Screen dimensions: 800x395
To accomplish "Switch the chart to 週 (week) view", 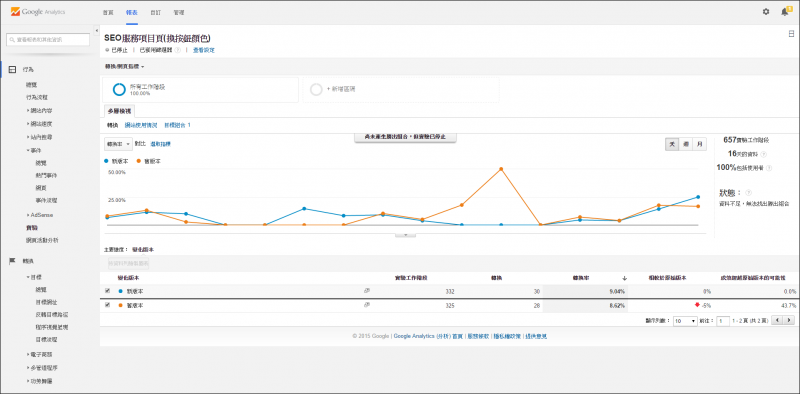I will click(x=686, y=144).
